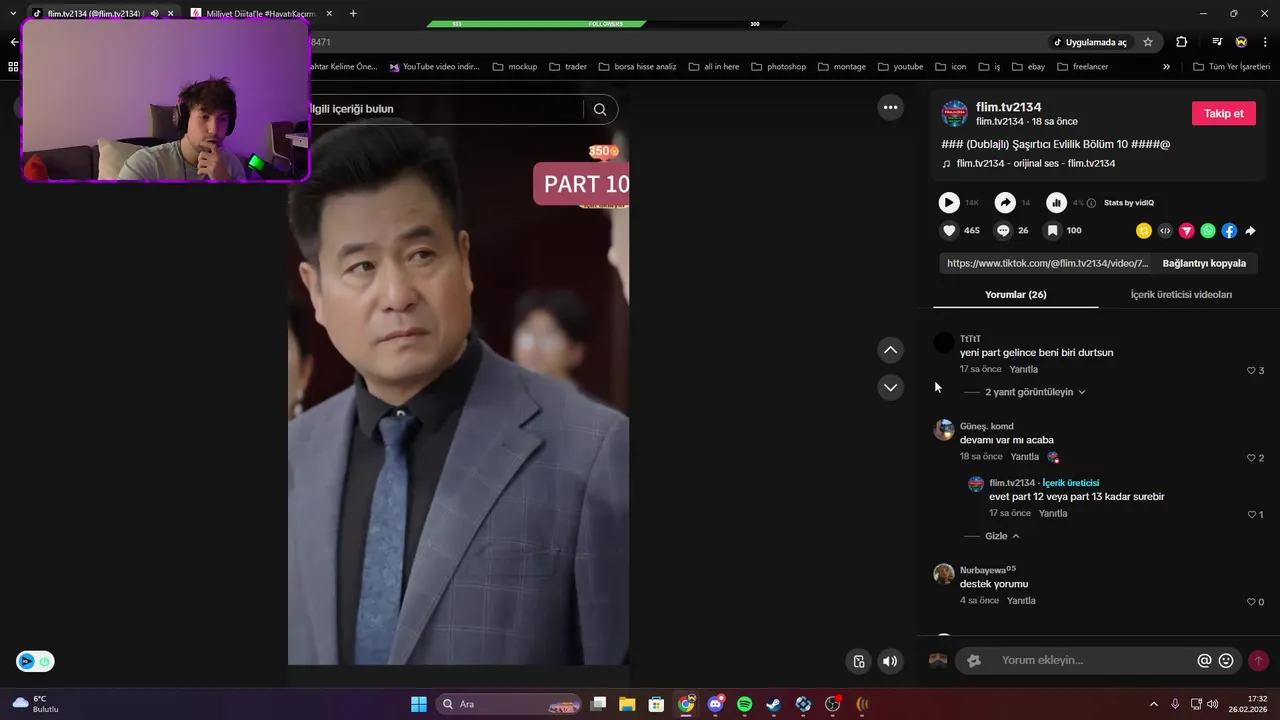Expand 2 yanıt görüntüleyin replies
Image resolution: width=1280 pixels, height=720 pixels.
pos(1035,392)
